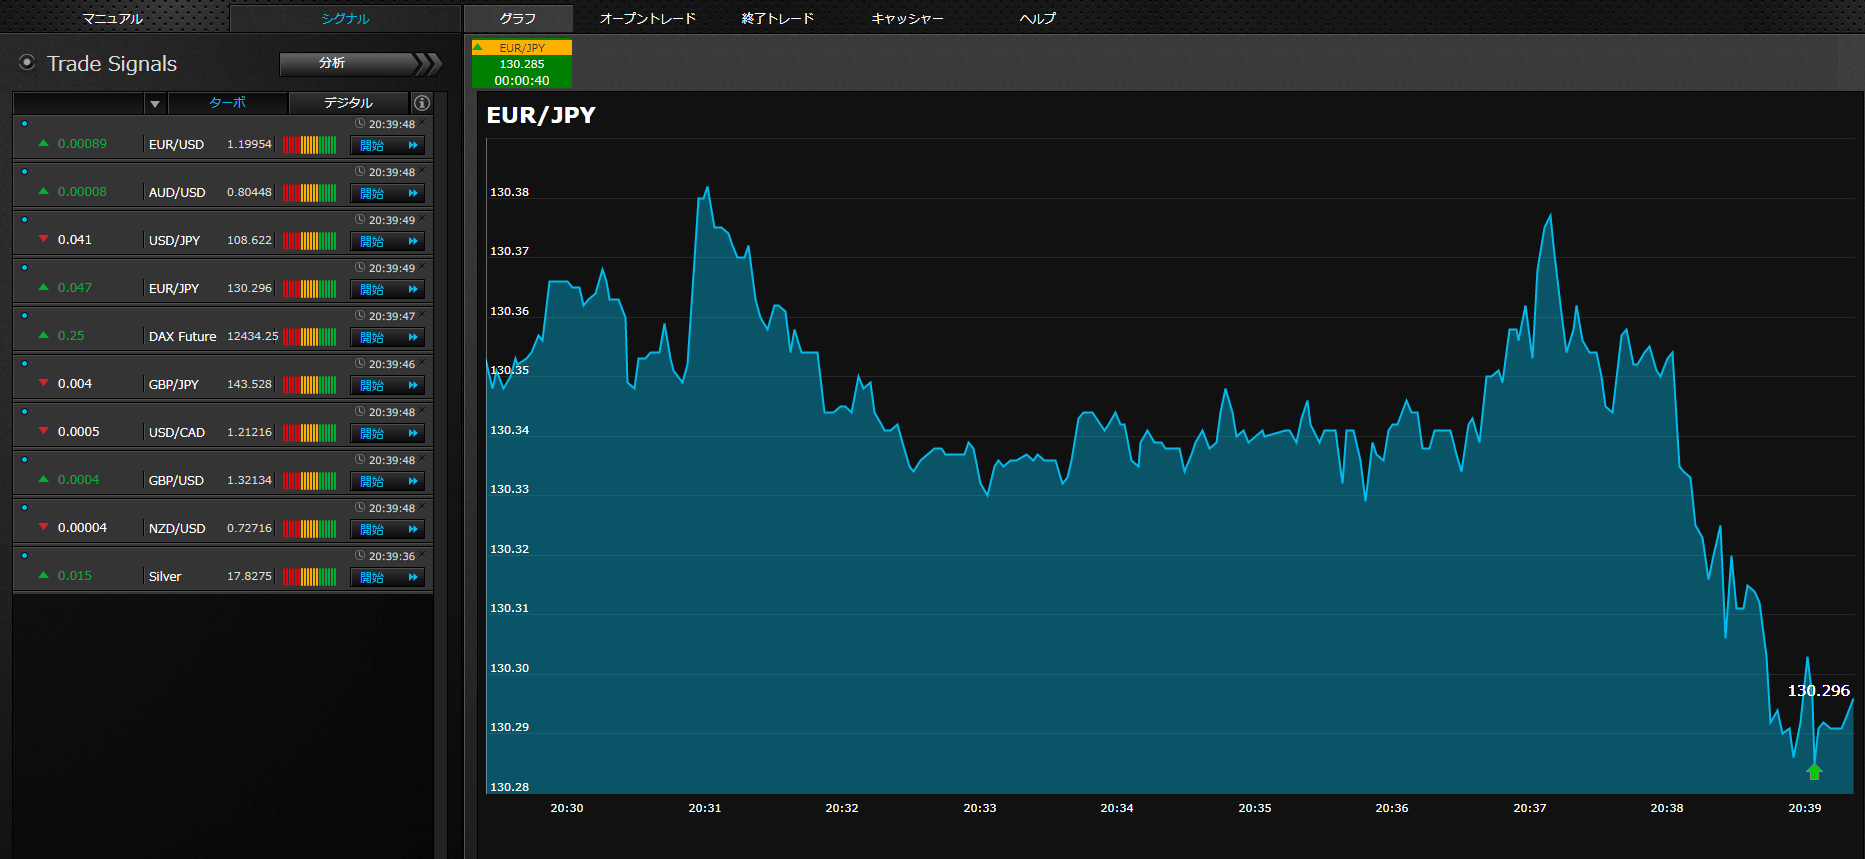
Task: Toggle blue dot indicator on Silver signal
Action: [24, 556]
